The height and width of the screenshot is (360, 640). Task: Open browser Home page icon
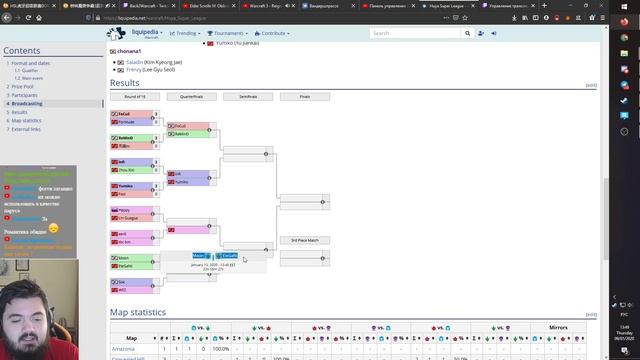[x=39, y=18]
